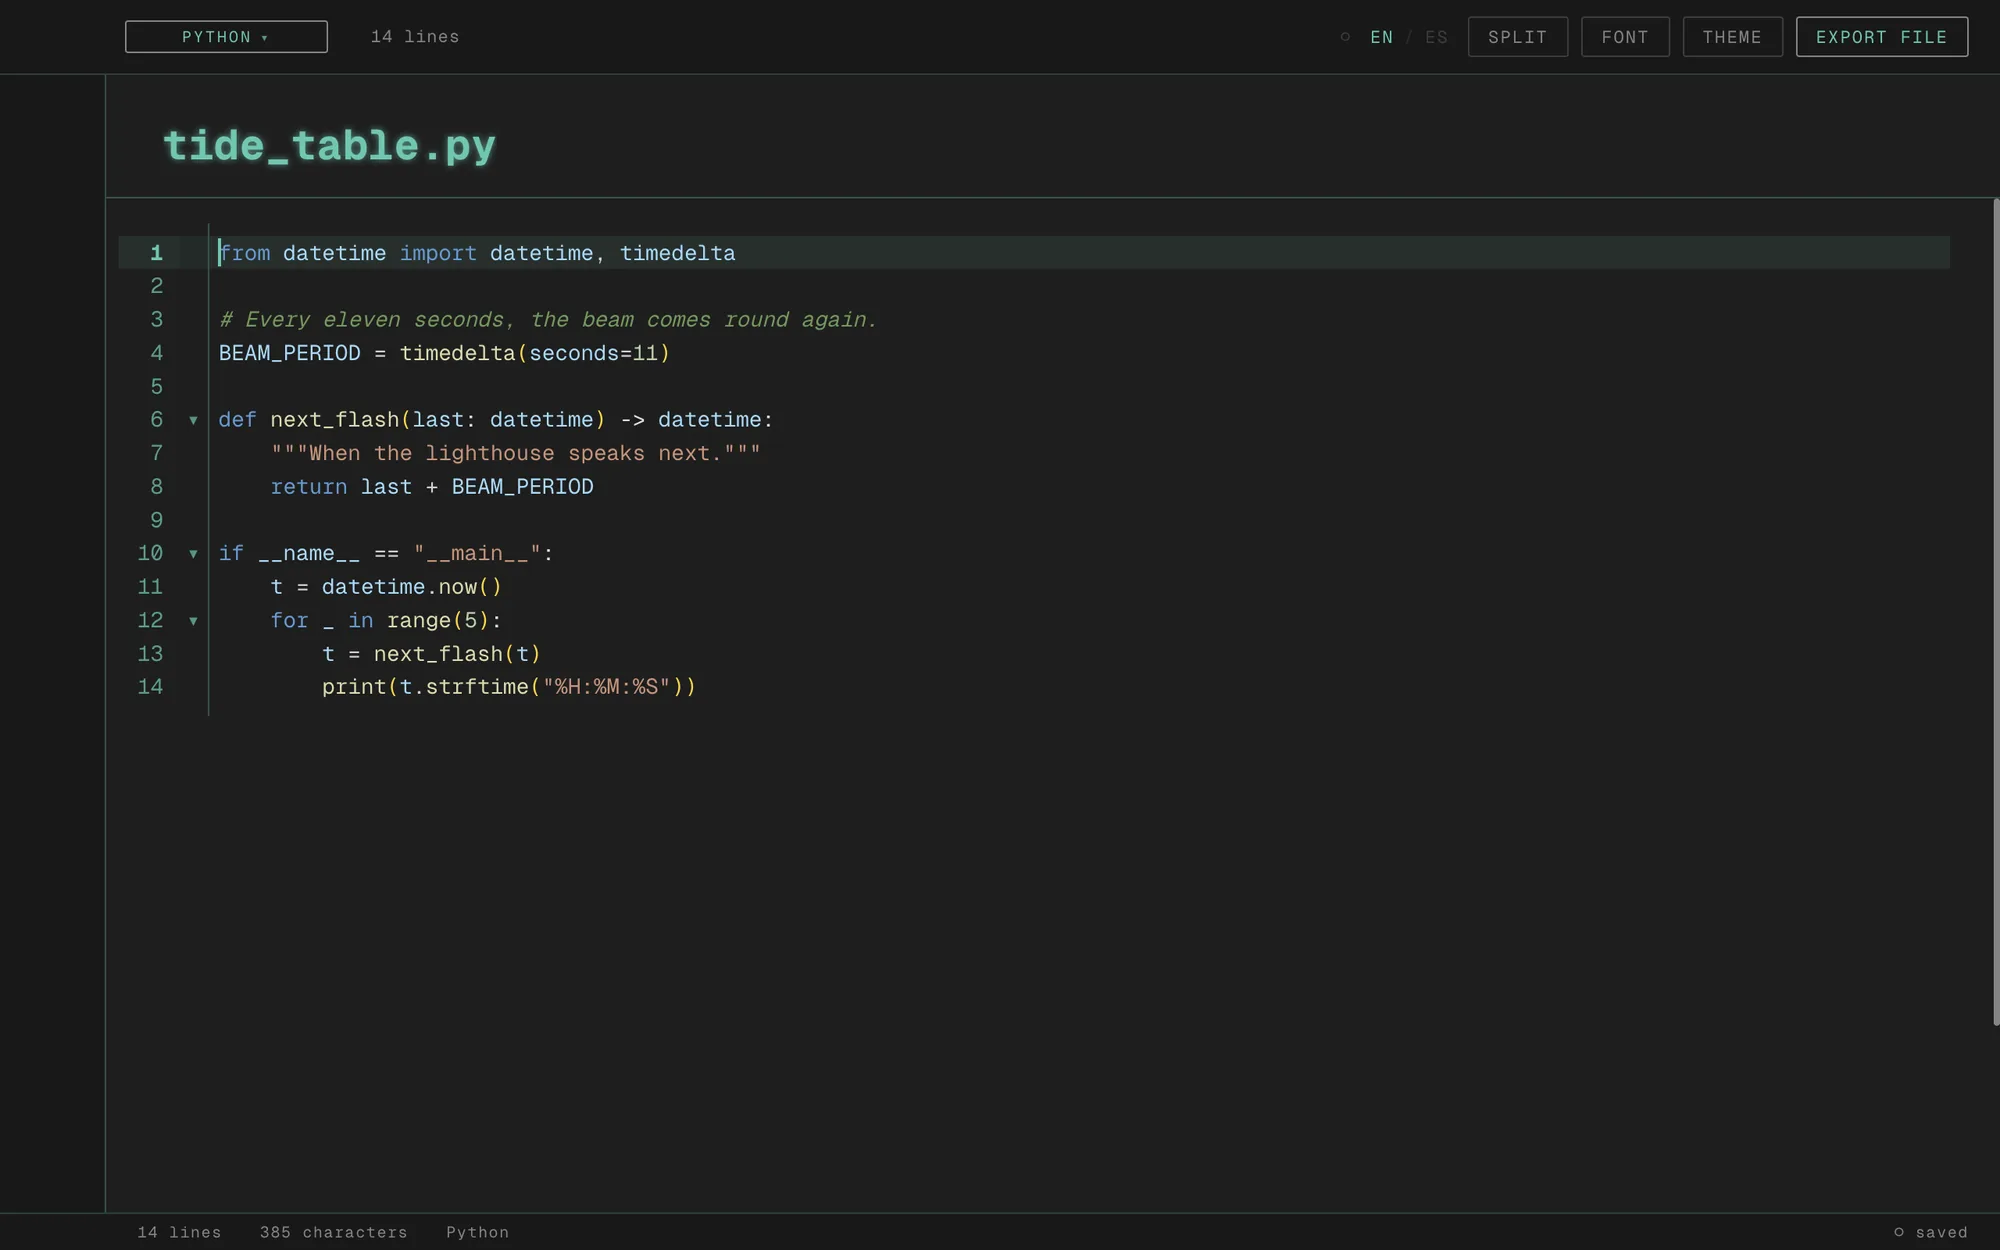Image resolution: width=2000 pixels, height=1250 pixels.
Task: Select line number 1 in gutter
Action: point(156,253)
